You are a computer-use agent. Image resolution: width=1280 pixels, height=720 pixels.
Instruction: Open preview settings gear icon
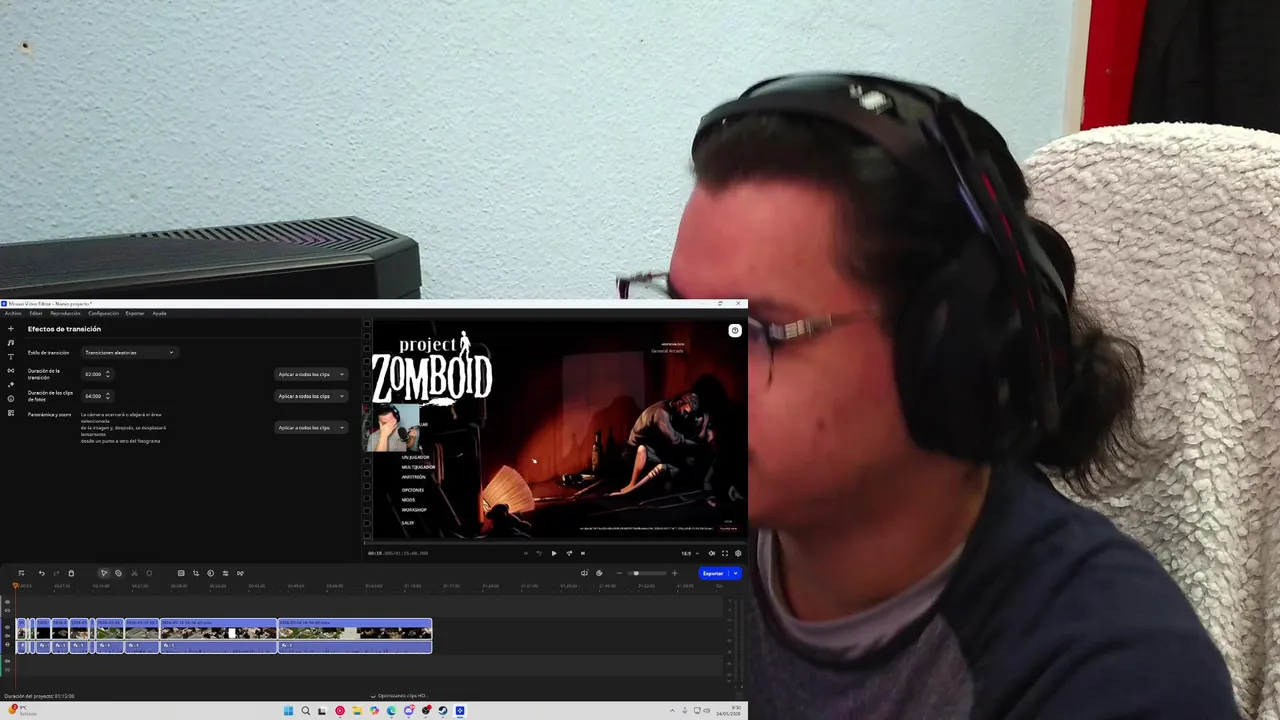point(738,553)
